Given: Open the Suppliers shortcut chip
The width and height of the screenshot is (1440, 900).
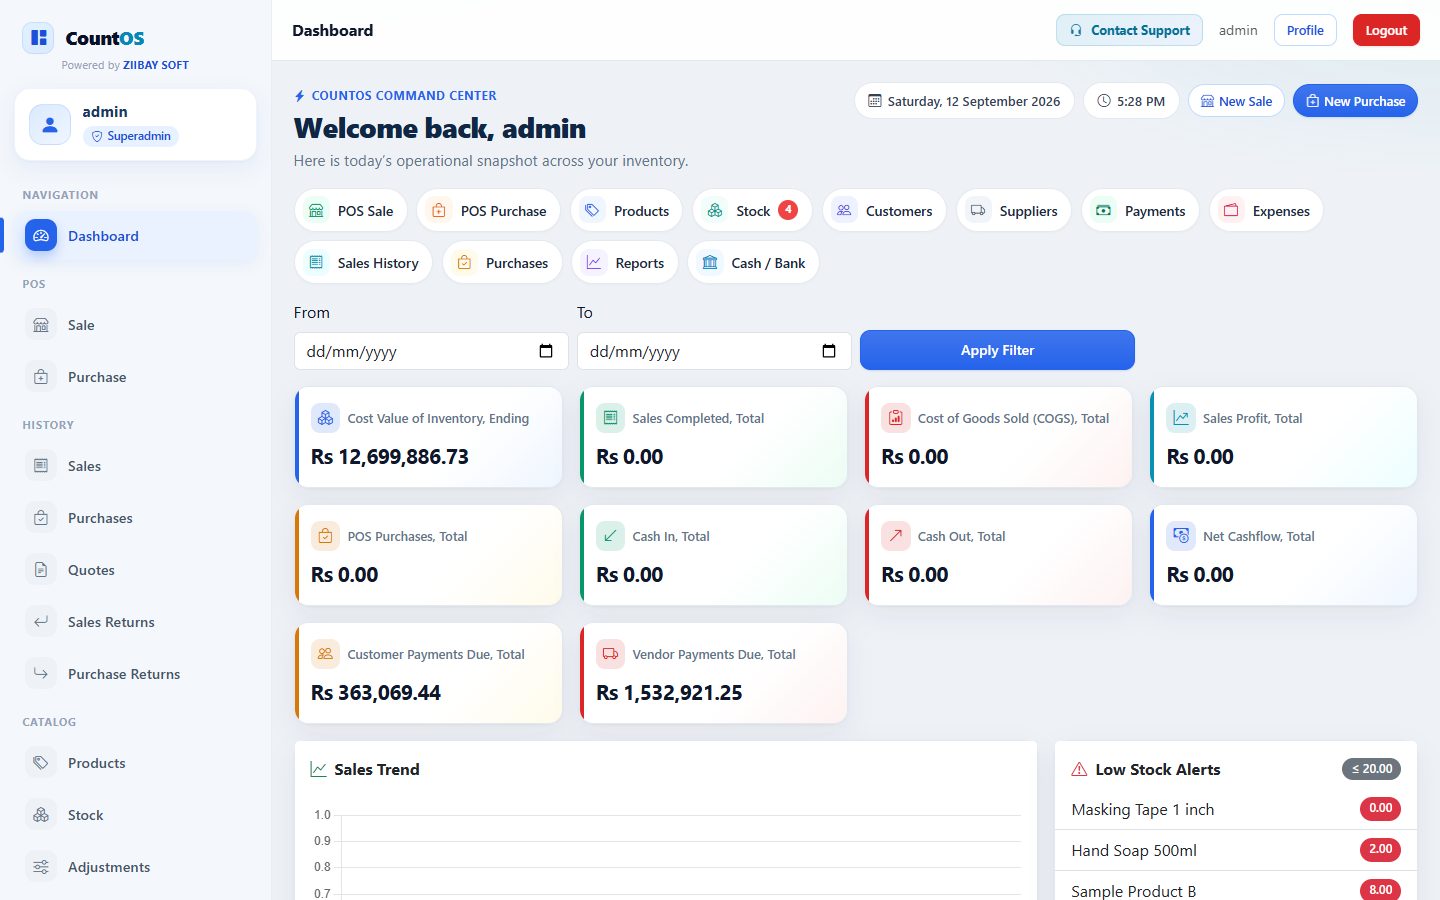Looking at the screenshot, I should [x=1014, y=211].
